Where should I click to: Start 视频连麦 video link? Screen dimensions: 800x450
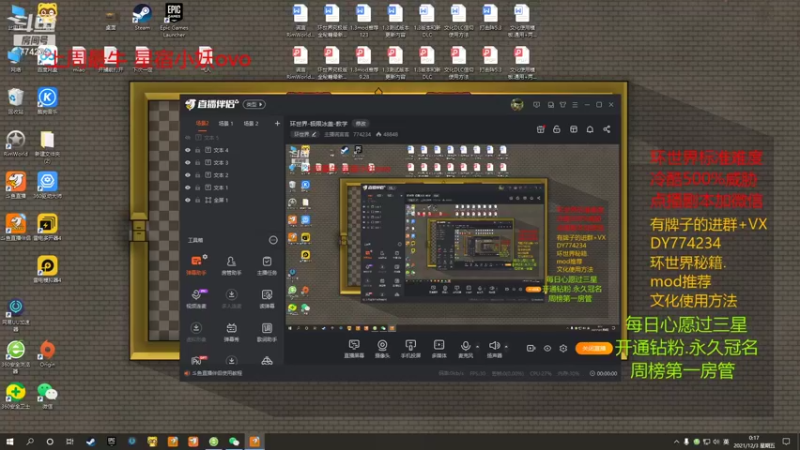click(x=196, y=298)
